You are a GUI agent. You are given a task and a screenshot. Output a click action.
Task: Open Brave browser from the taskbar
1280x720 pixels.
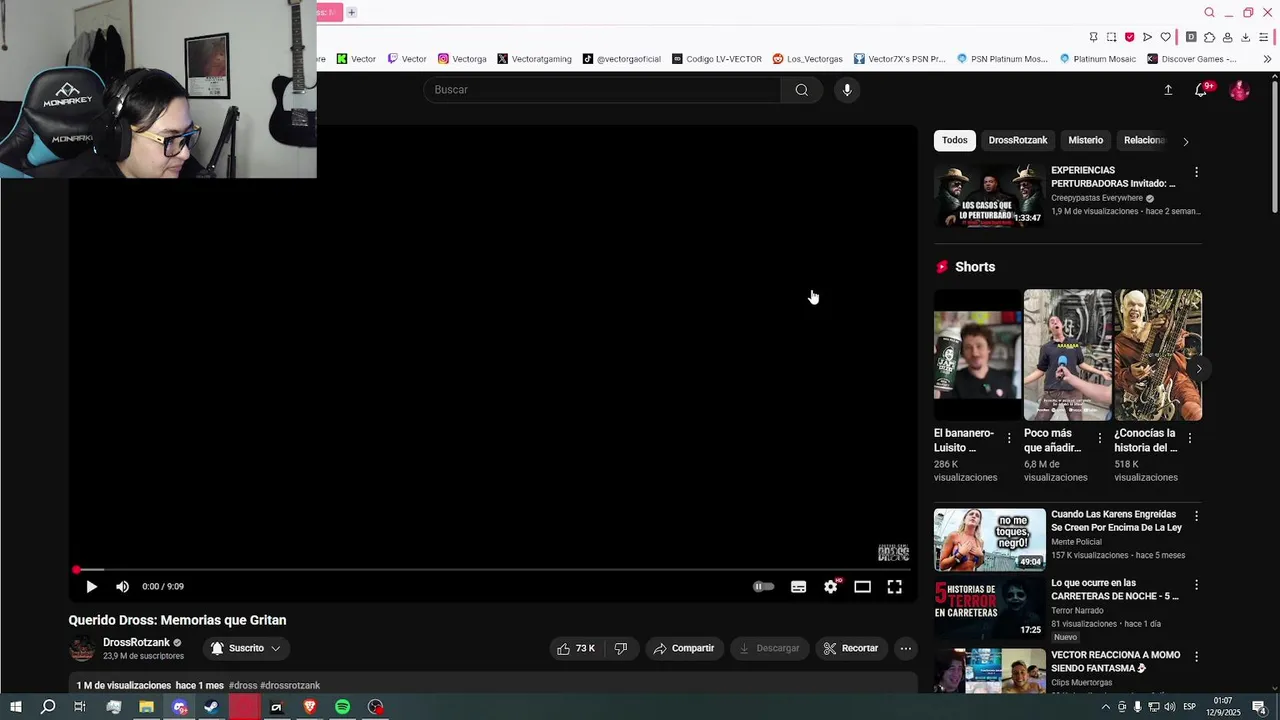click(309, 707)
